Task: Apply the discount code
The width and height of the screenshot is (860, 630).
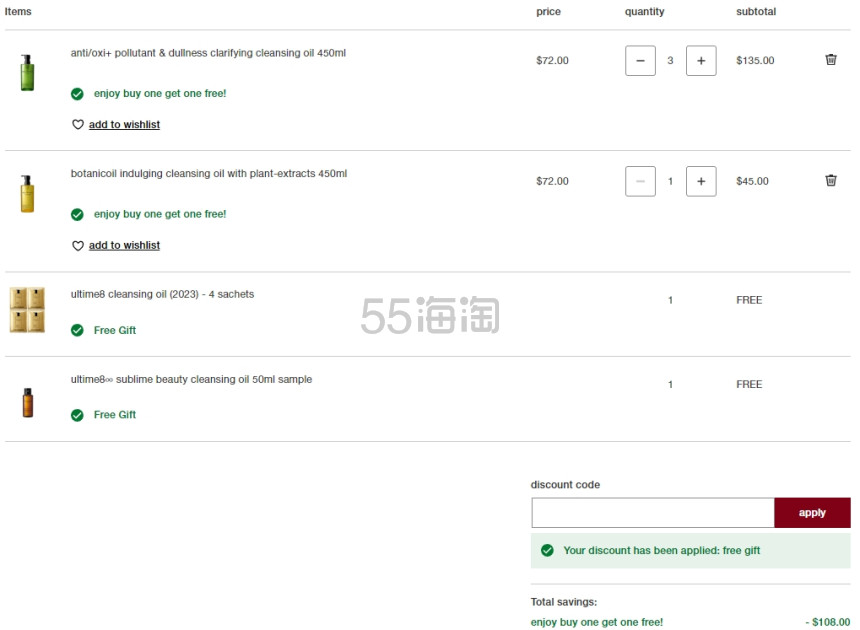Action: click(x=812, y=513)
